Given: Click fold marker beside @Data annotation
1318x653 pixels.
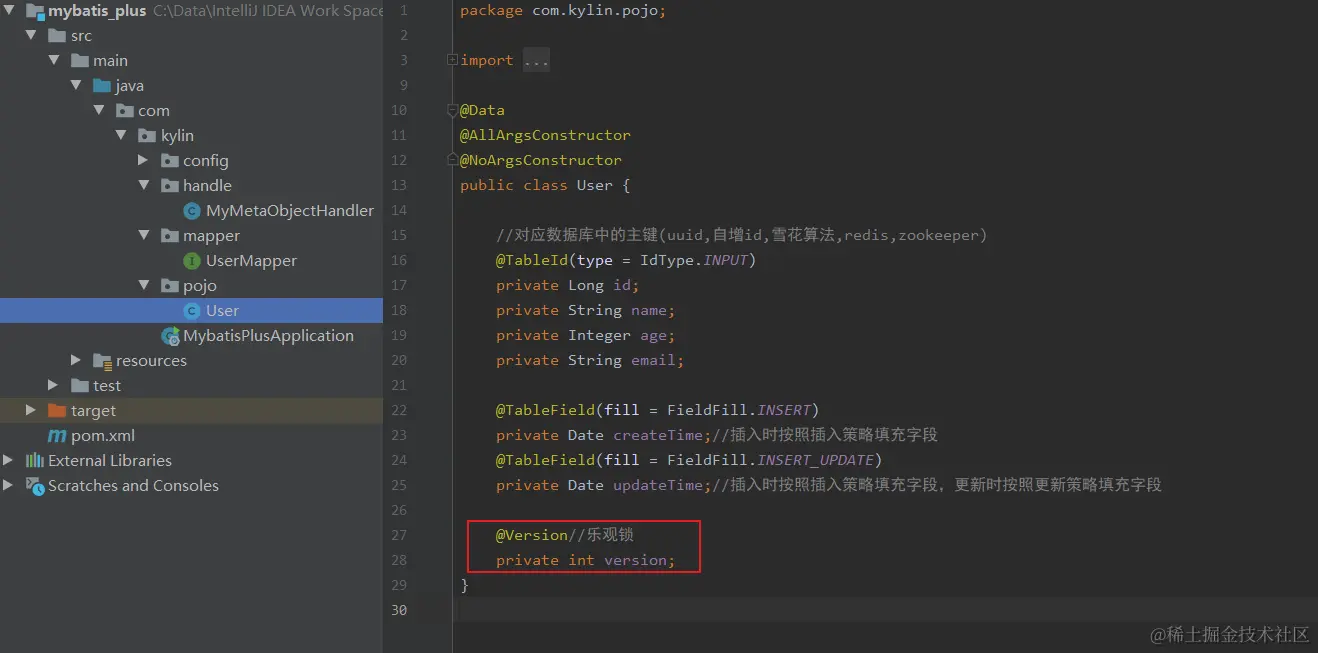Looking at the screenshot, I should [452, 111].
